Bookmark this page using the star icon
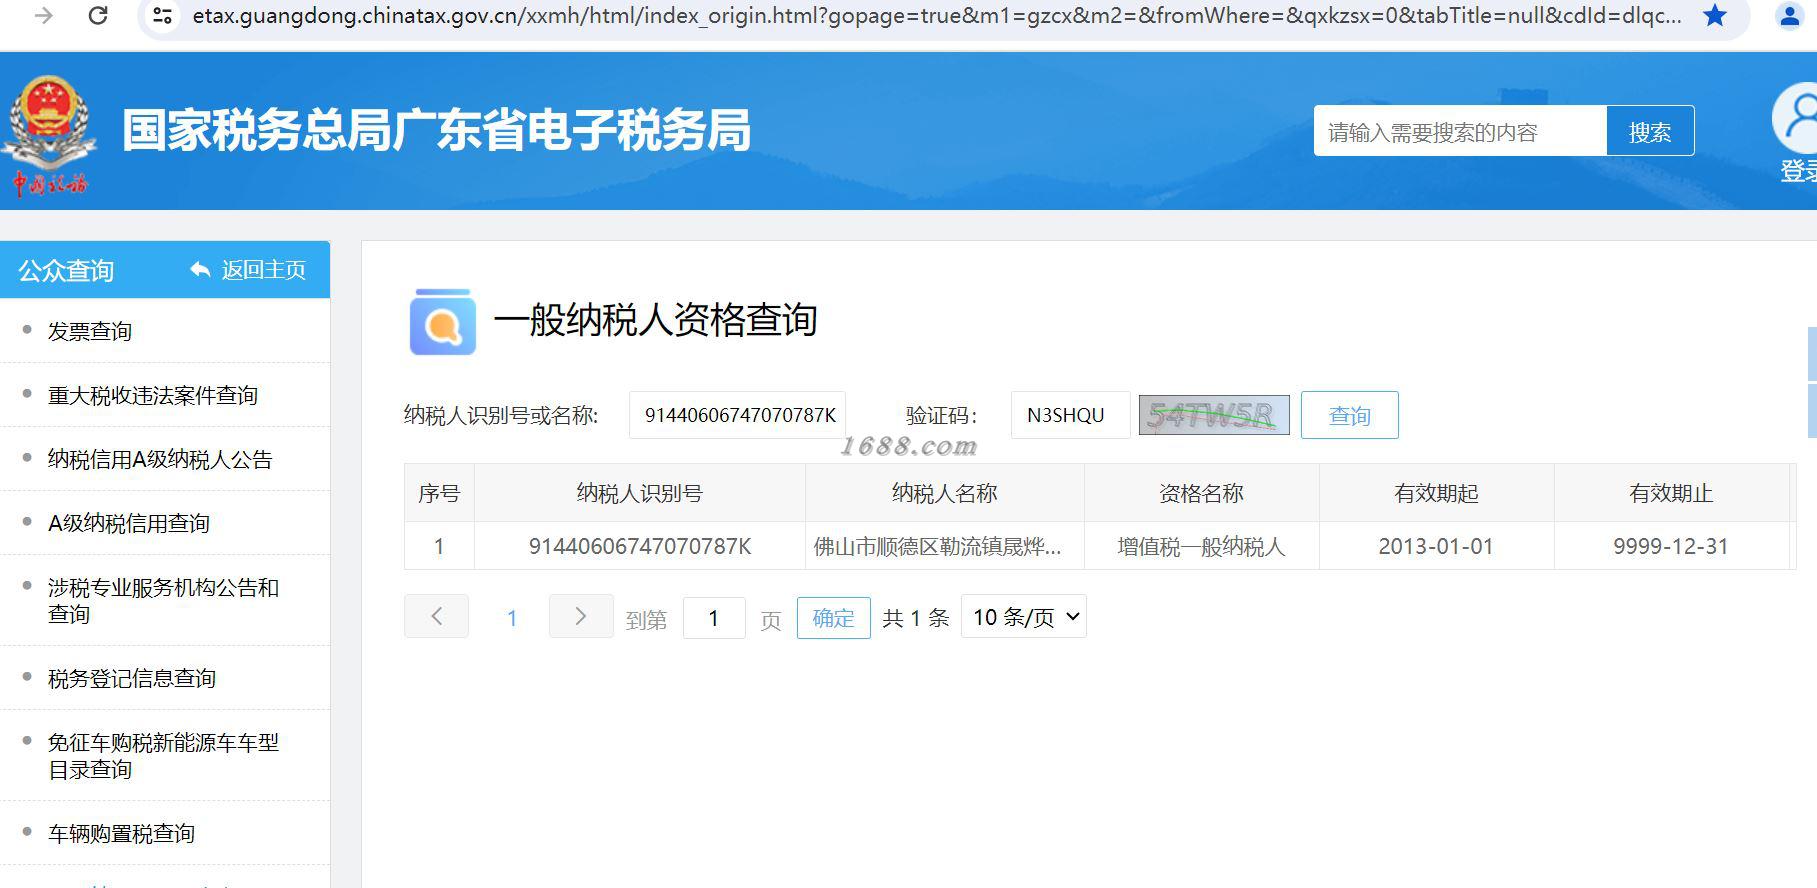 (x=1715, y=16)
